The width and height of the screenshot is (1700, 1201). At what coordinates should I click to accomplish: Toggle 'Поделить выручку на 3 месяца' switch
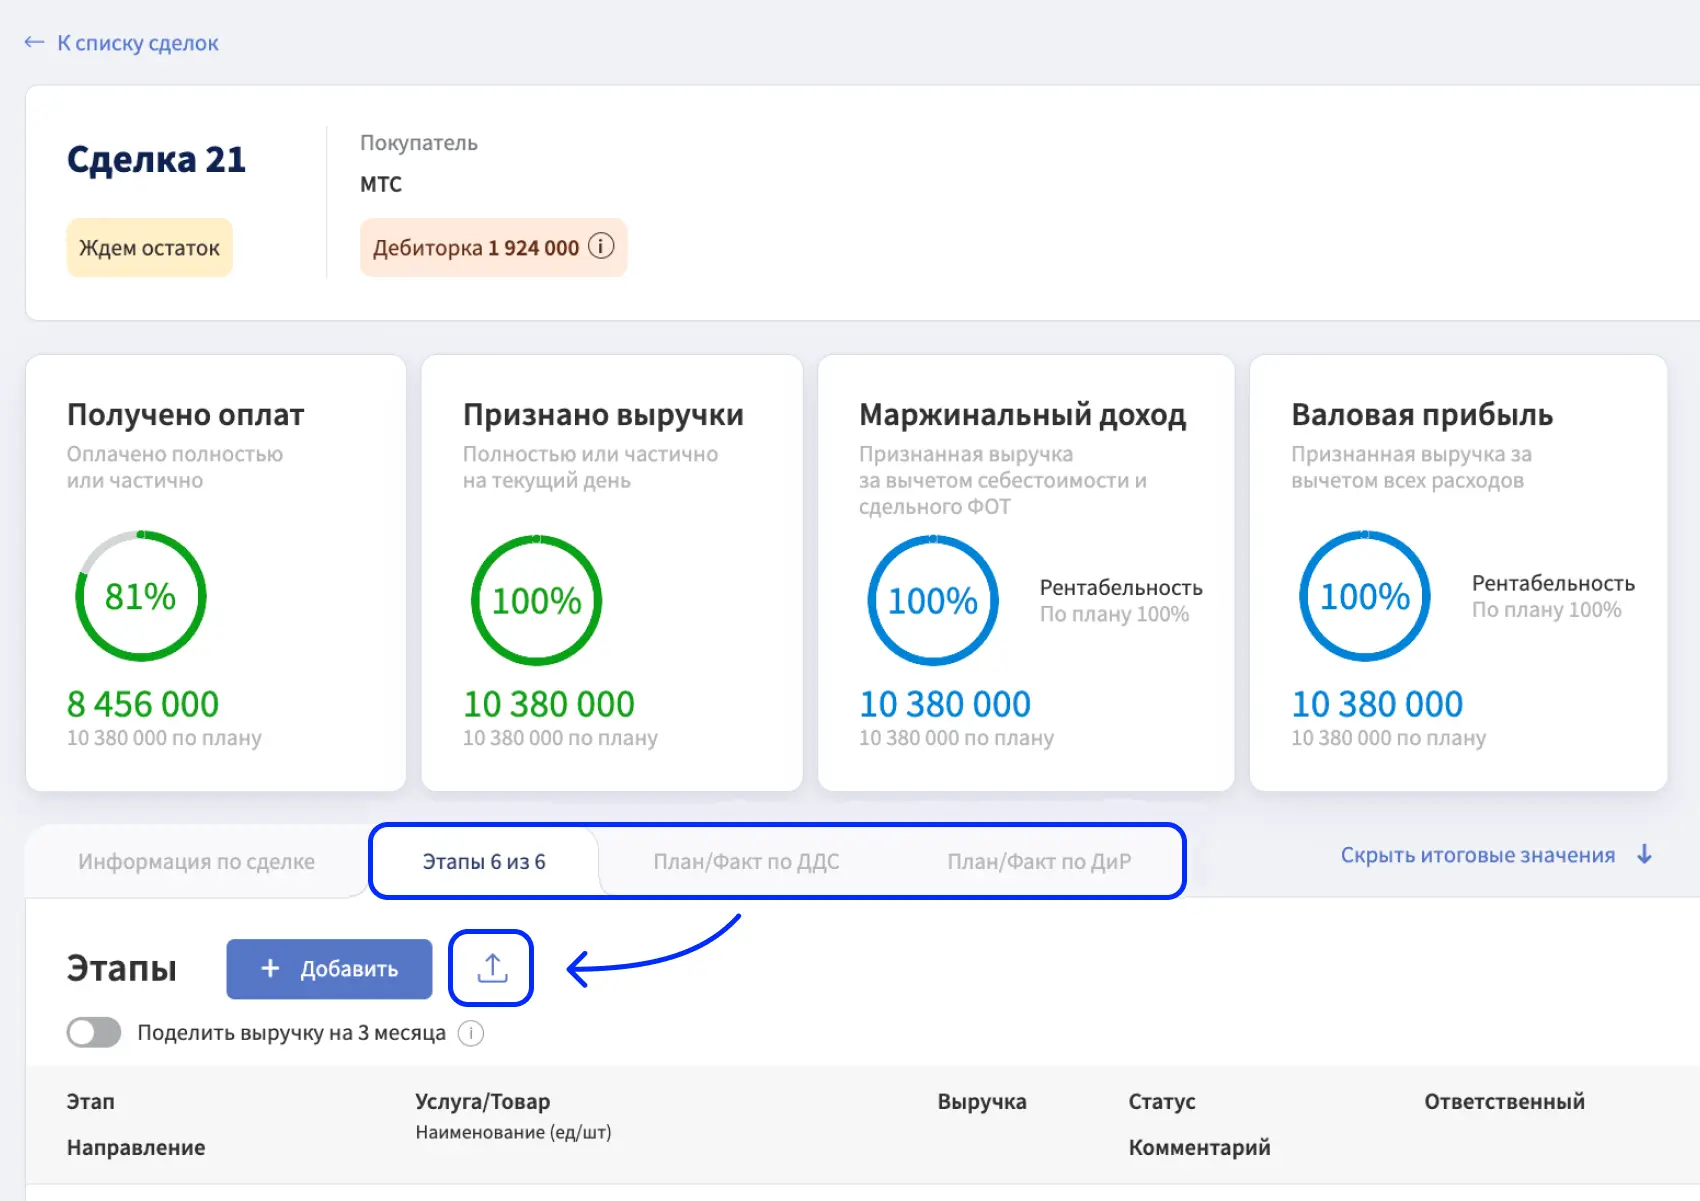point(94,1032)
